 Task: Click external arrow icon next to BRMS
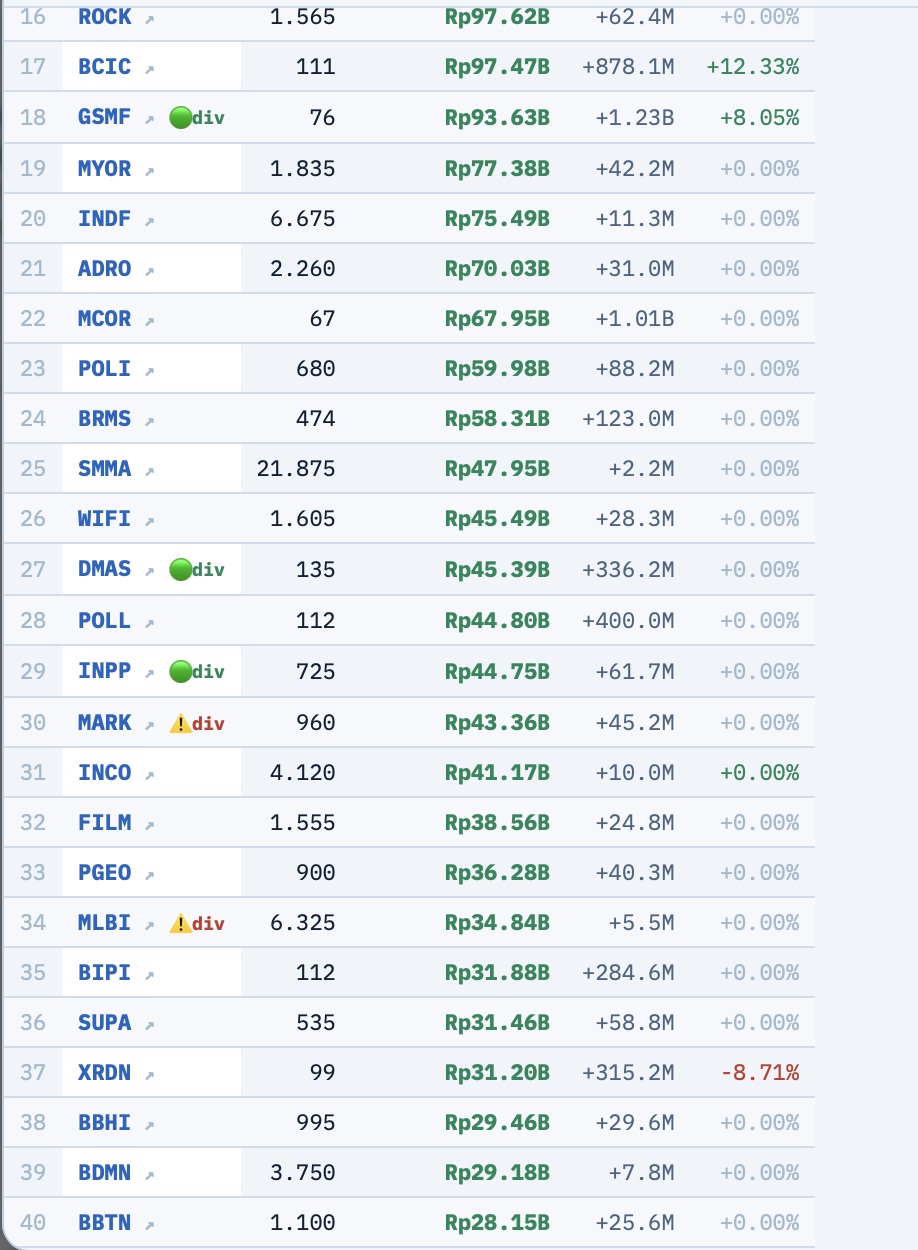point(150,420)
